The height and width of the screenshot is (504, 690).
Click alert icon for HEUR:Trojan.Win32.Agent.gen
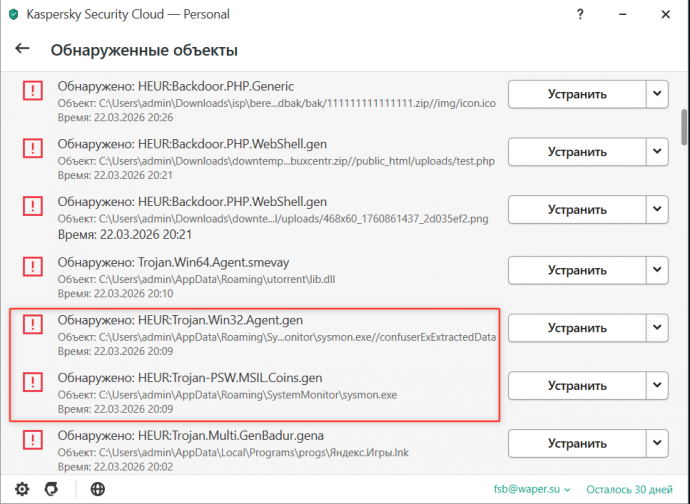33,324
